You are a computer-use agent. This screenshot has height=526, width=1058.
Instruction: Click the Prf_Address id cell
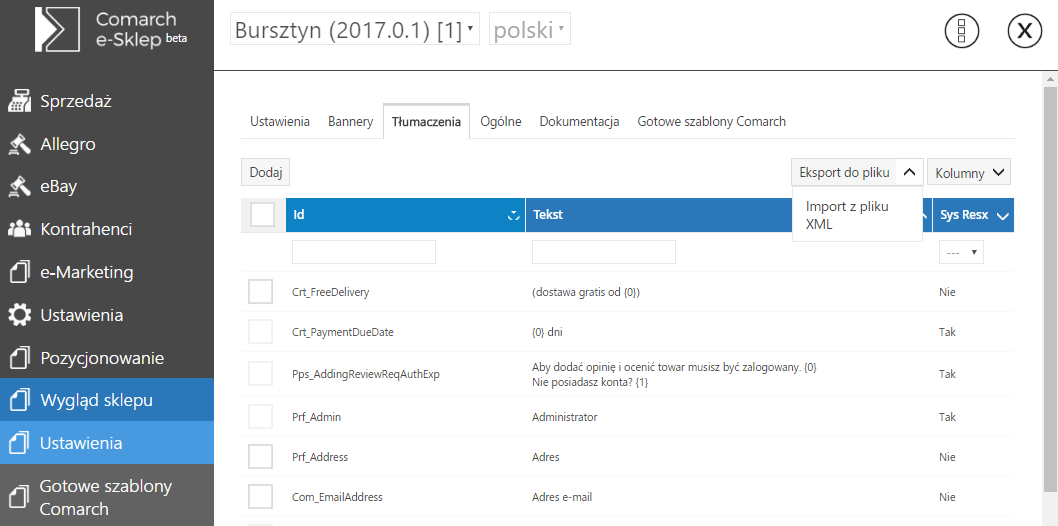tap(320, 457)
